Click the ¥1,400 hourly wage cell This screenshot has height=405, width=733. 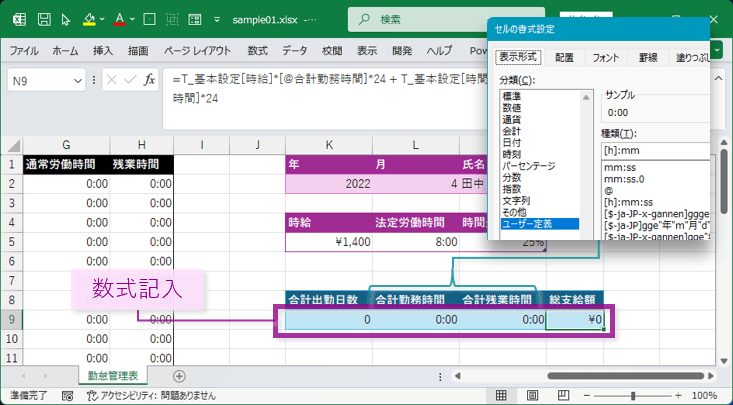(329, 242)
